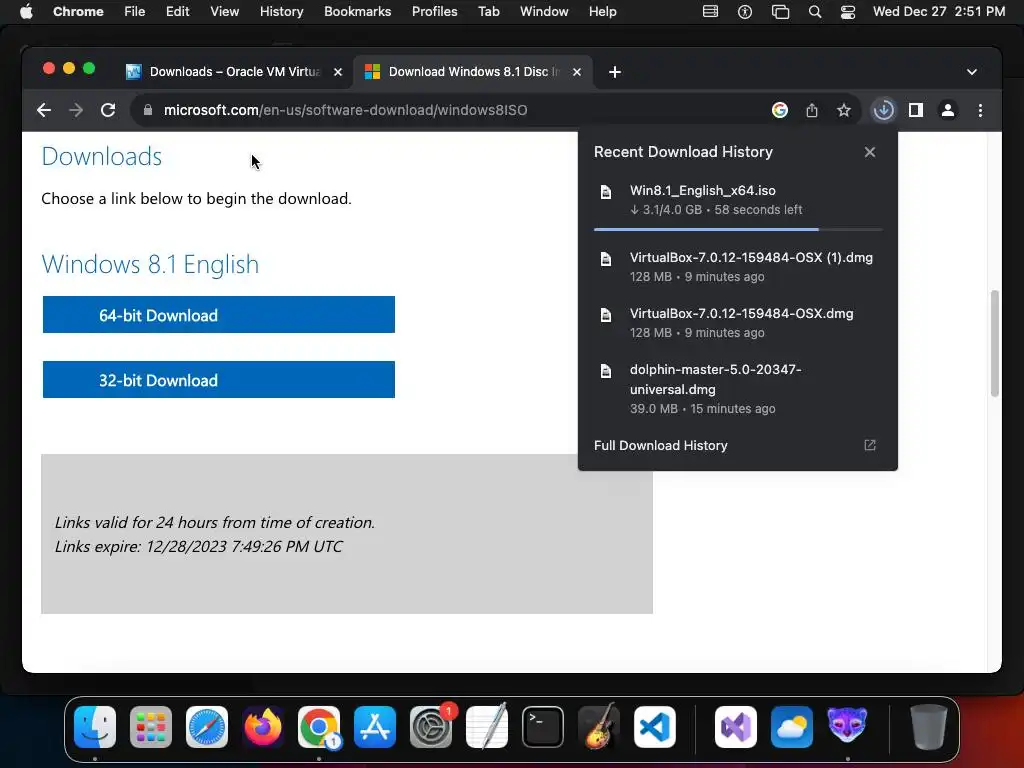Select the Win8.1_English_x64.iso download entry

[738, 200]
